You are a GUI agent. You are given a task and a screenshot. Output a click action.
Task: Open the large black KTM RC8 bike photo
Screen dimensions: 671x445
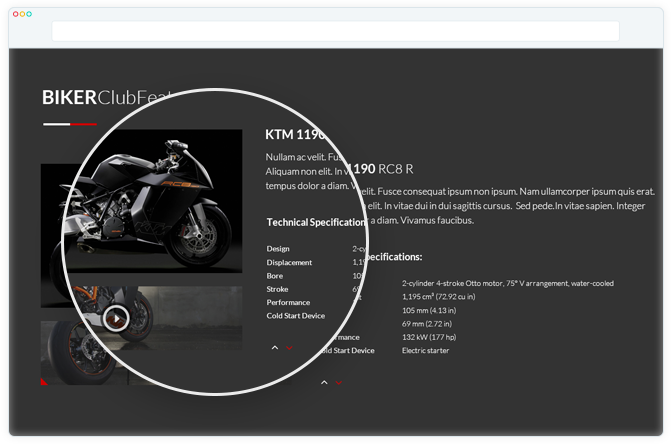154,201
